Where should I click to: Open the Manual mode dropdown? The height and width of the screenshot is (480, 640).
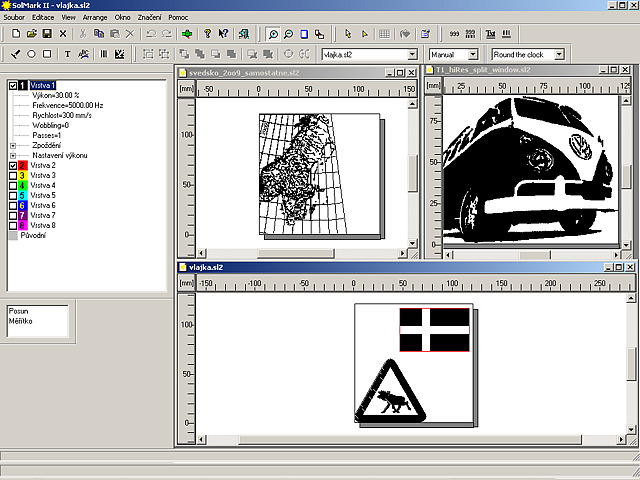(x=473, y=54)
